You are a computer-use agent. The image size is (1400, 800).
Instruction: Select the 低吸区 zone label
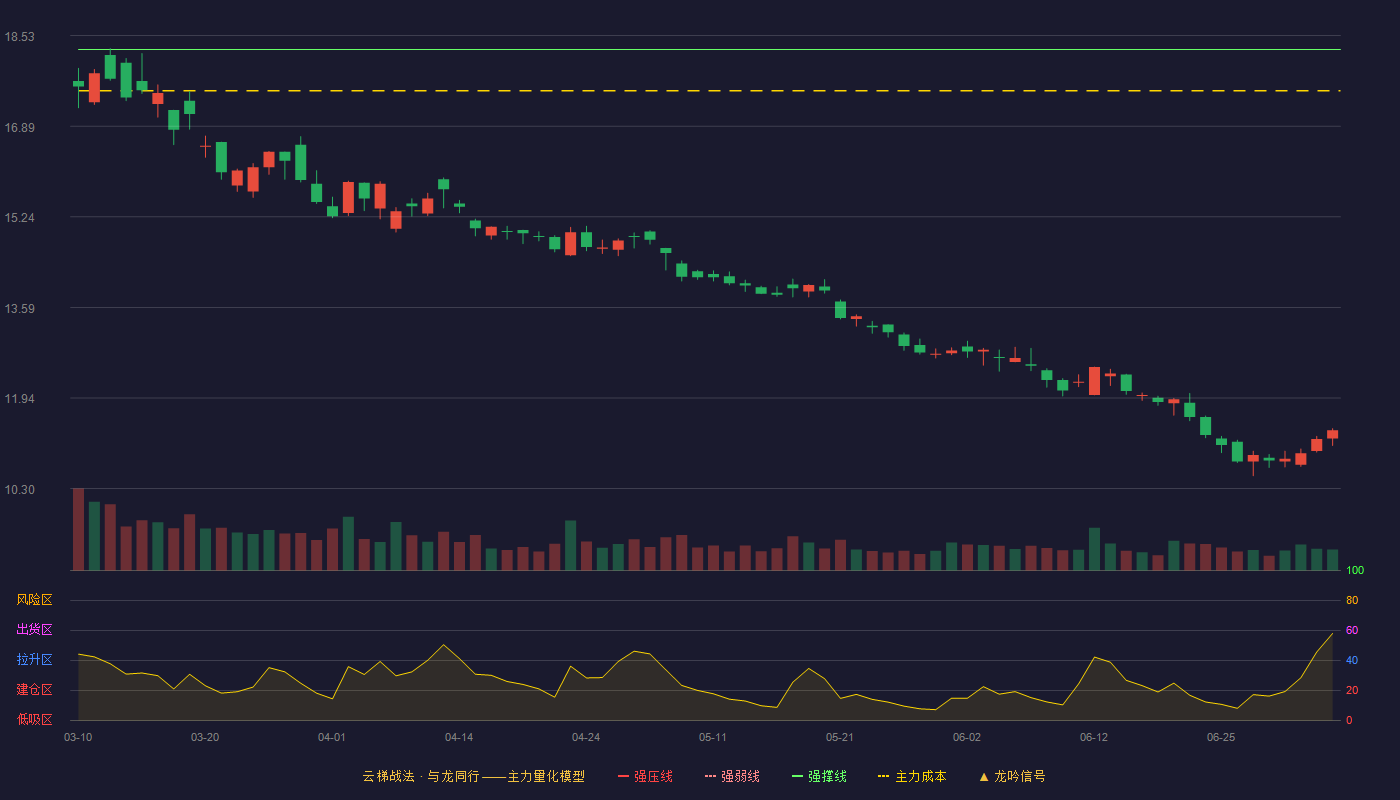(34, 719)
